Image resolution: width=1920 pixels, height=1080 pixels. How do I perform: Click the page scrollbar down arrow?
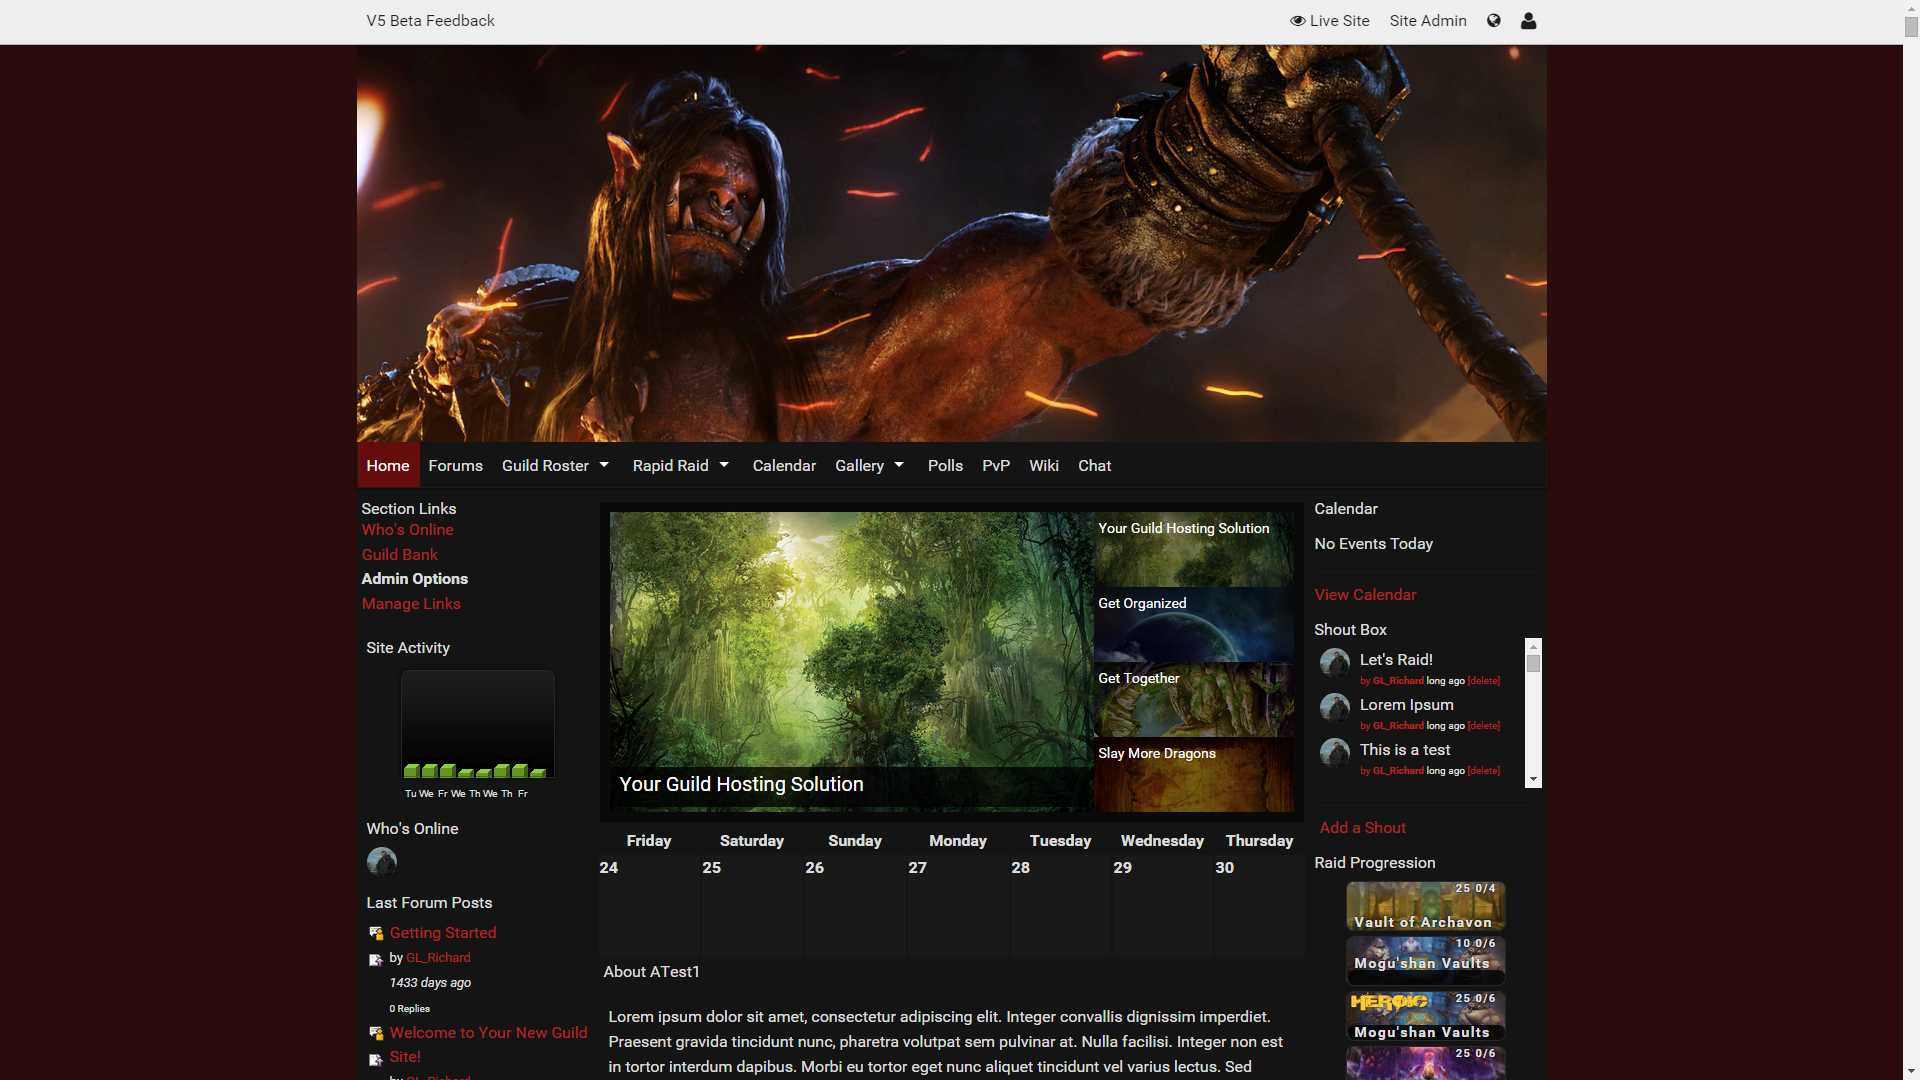tap(1911, 1071)
